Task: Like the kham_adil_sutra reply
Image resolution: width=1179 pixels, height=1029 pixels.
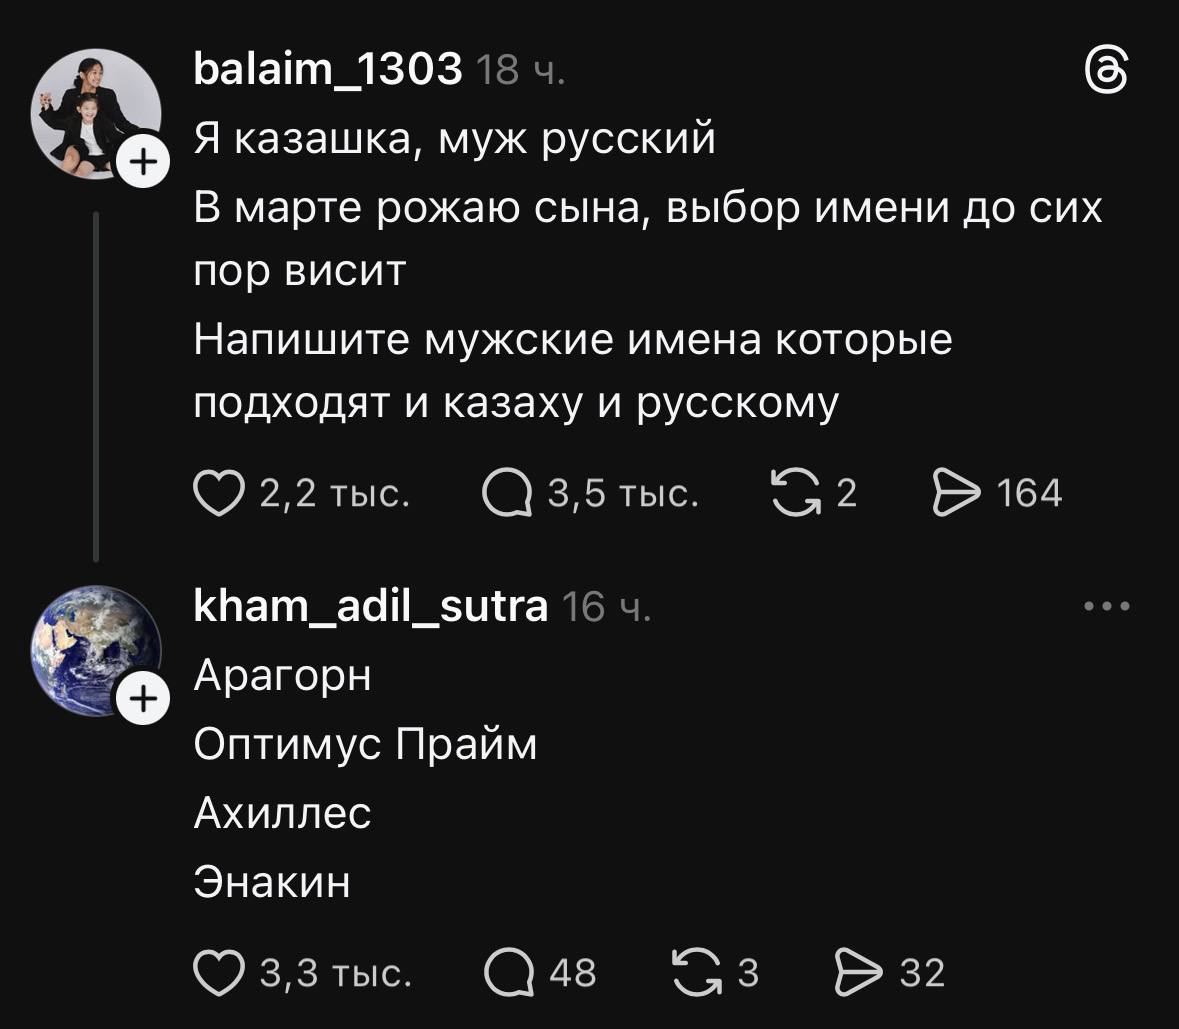Action: 218,973
